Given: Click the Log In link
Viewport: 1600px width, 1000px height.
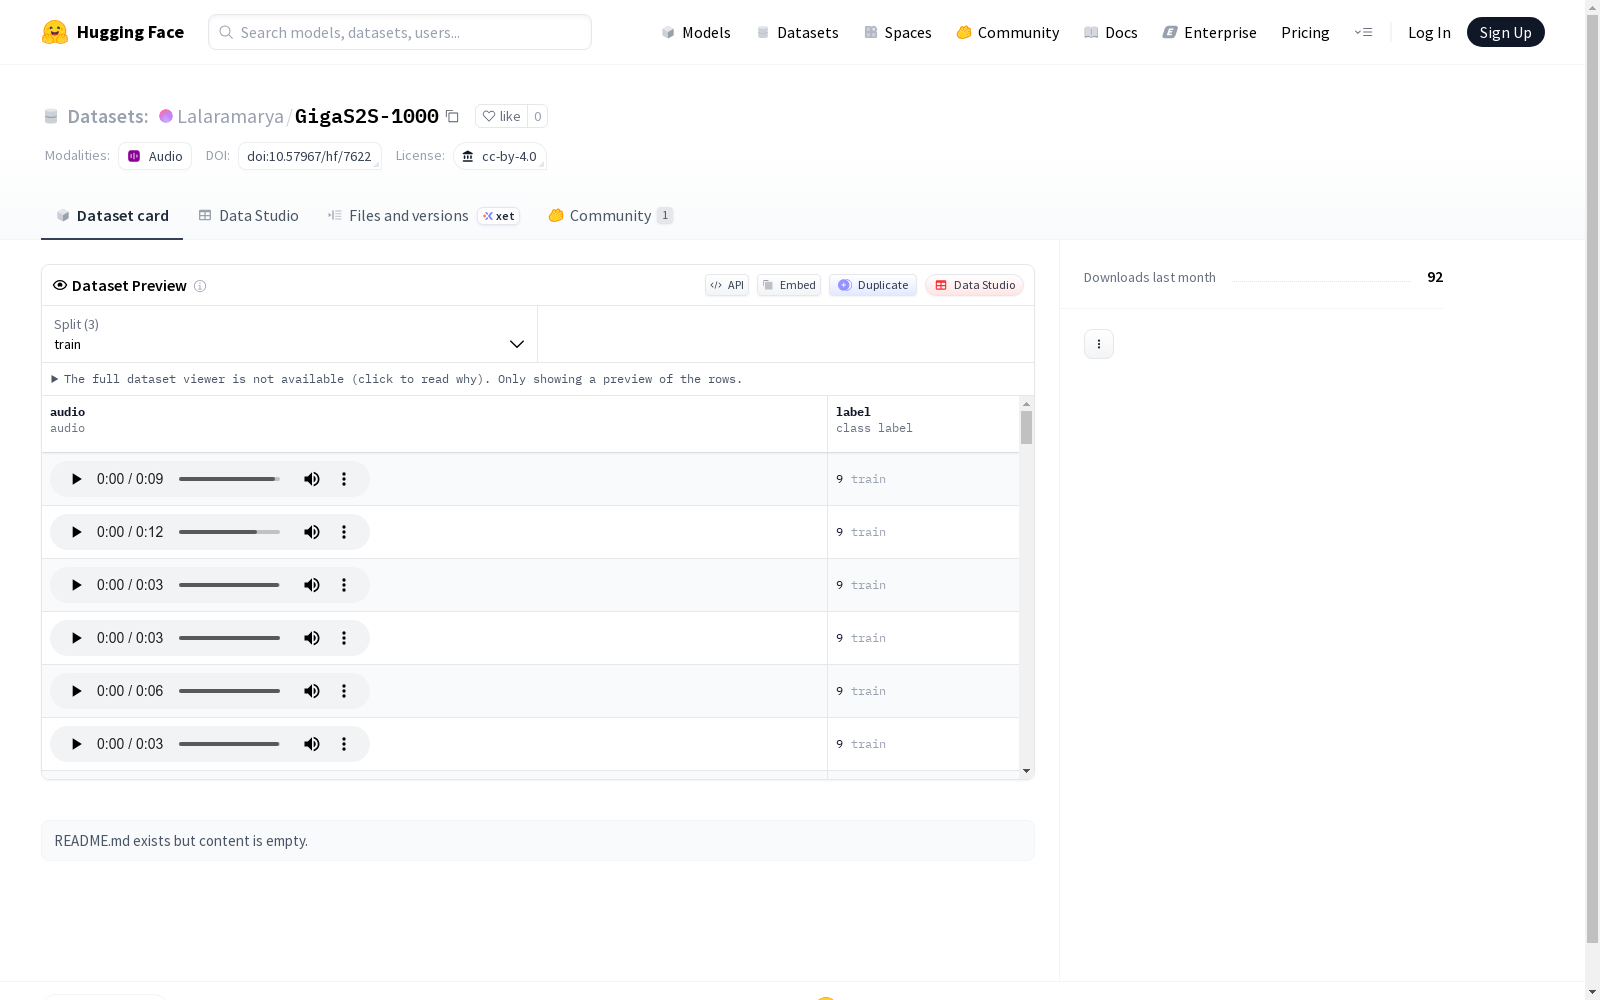Looking at the screenshot, I should click(x=1429, y=32).
